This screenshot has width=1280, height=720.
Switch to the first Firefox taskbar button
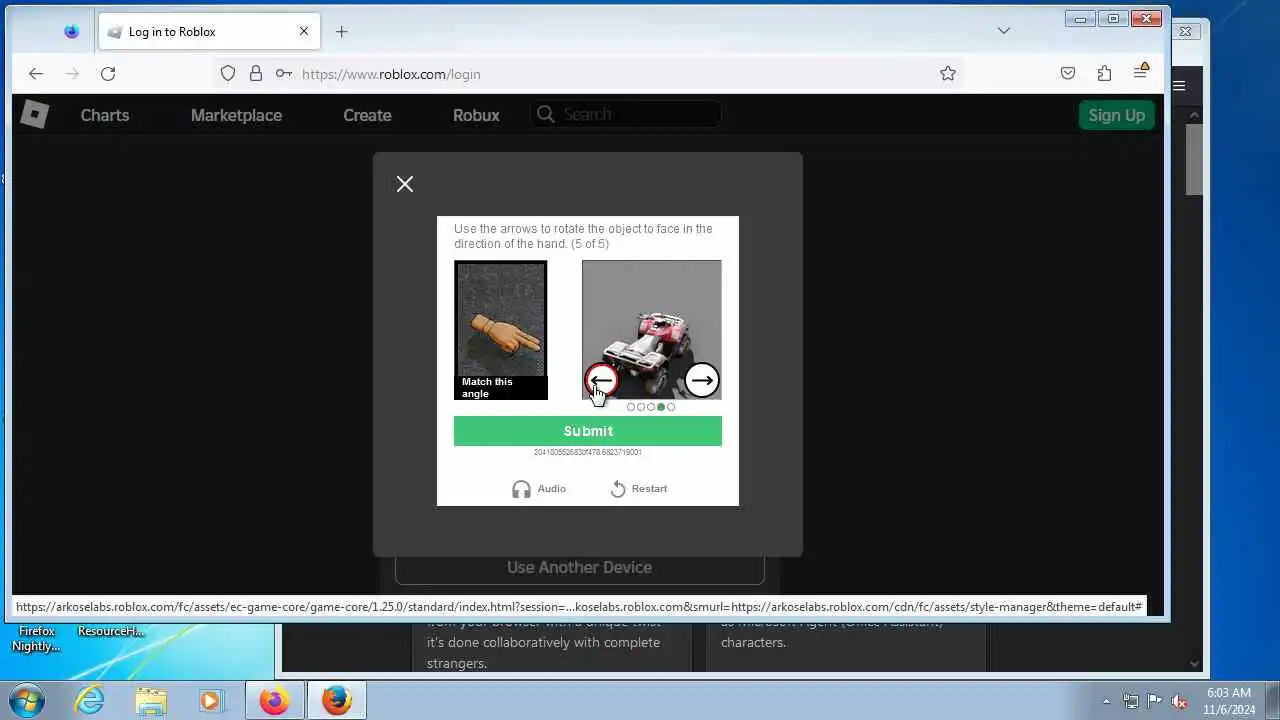(x=274, y=701)
